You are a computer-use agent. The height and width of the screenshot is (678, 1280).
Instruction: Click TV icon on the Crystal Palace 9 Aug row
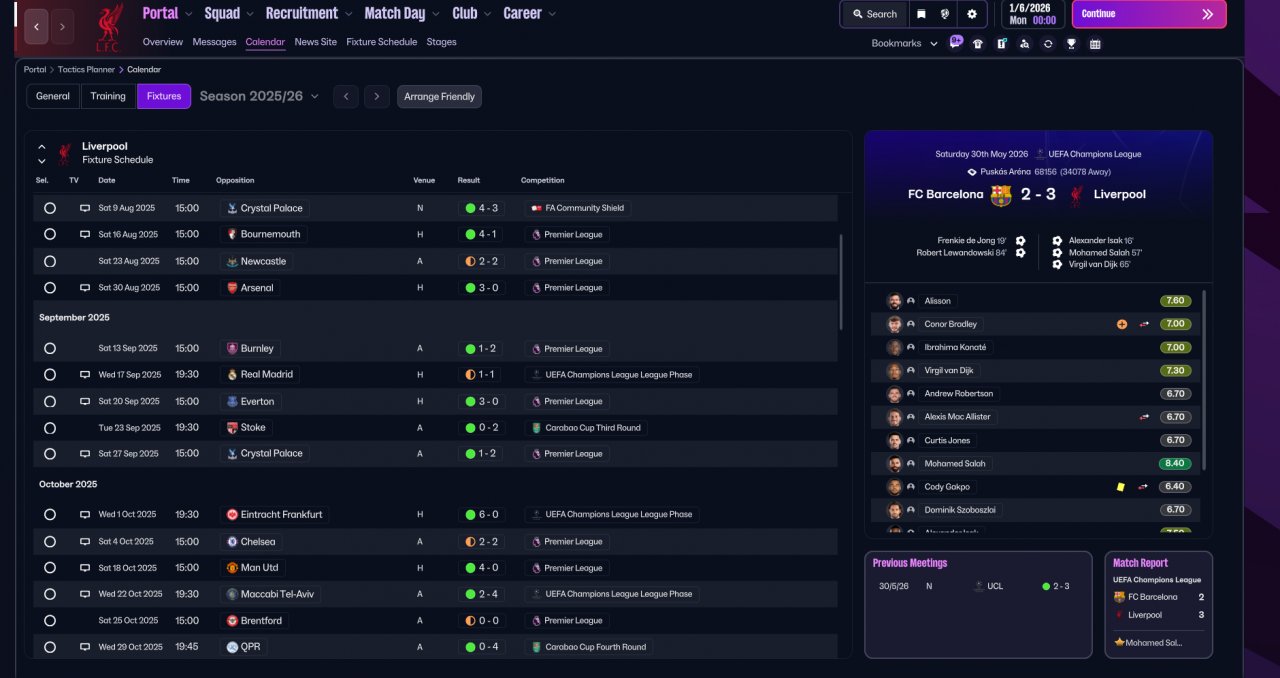85,208
